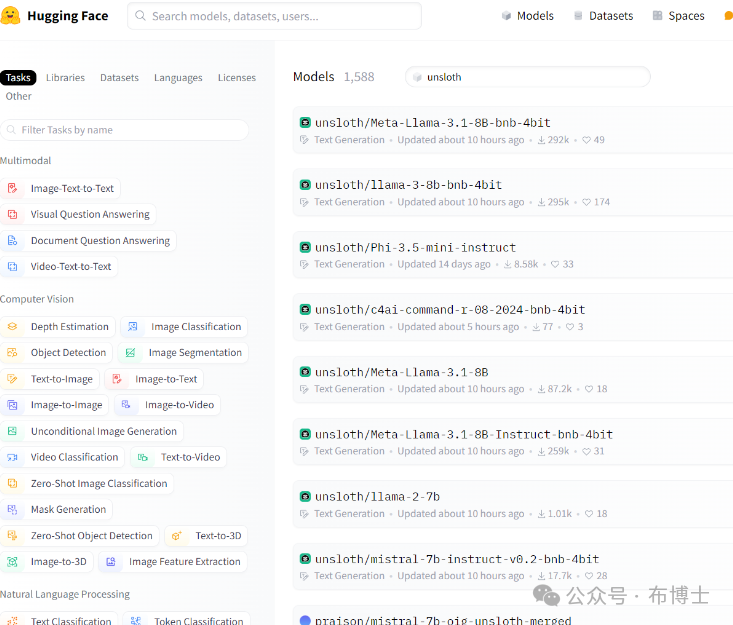733x625 pixels.
Task: Click the Hugging Face logo
Action: click(12, 16)
